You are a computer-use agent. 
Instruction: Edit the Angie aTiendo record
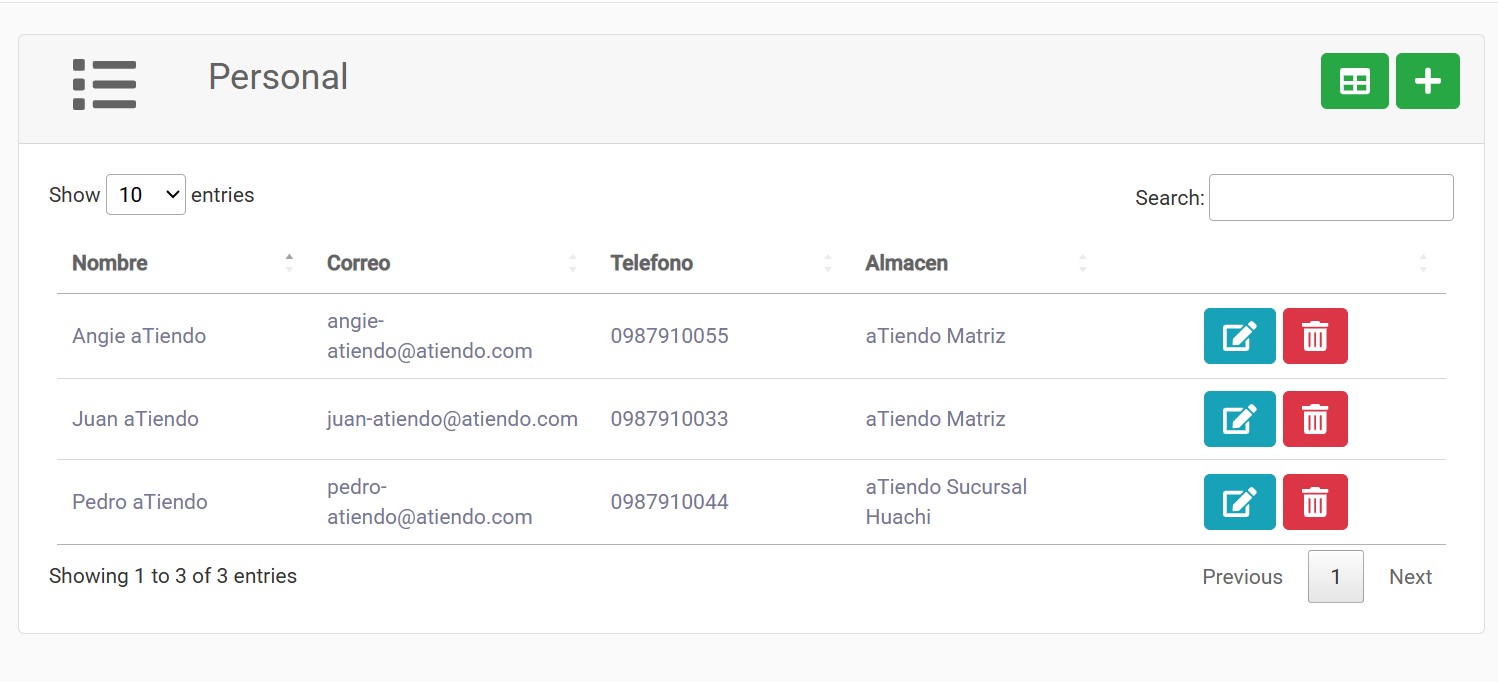(x=1239, y=336)
